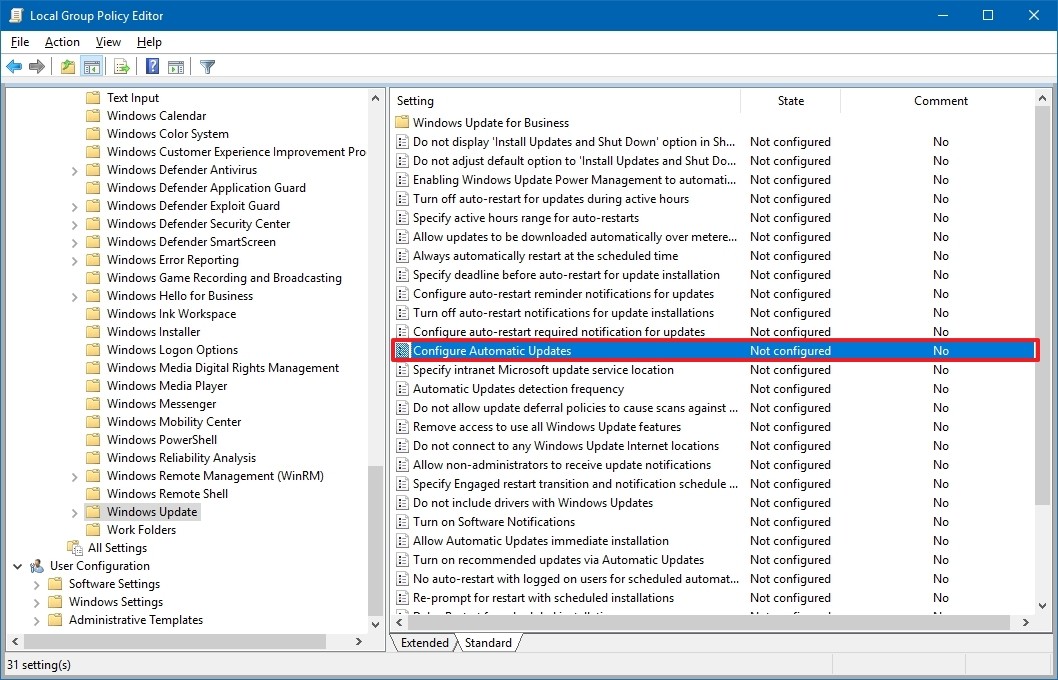Select 'Remove access to use all Windows Update features'
This screenshot has height=680, width=1058.
click(x=547, y=427)
